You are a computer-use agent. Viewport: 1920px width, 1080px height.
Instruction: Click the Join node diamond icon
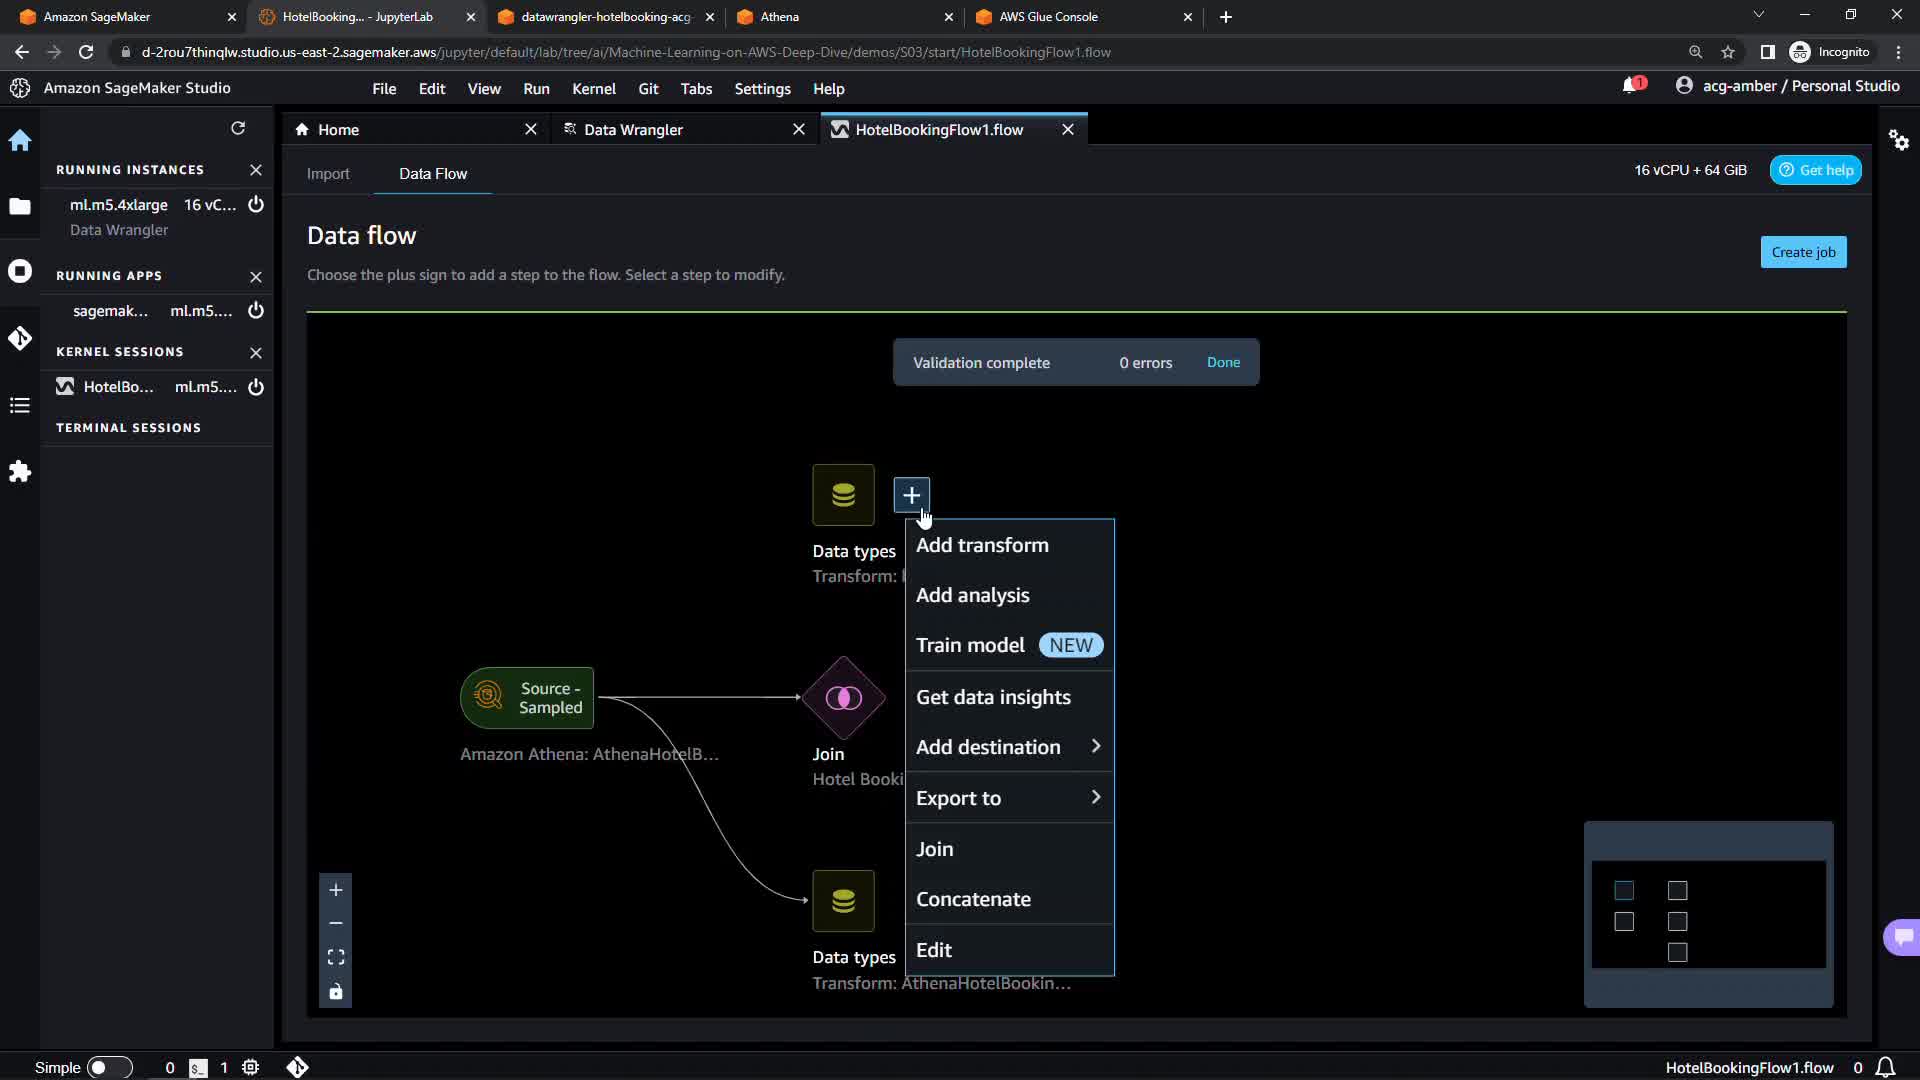pos(843,698)
